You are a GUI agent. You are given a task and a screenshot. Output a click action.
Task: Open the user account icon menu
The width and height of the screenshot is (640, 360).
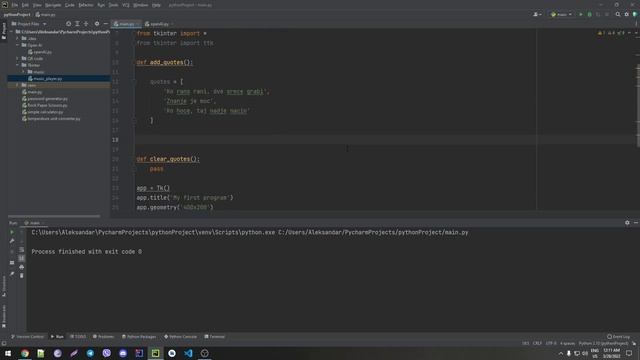click(537, 14)
